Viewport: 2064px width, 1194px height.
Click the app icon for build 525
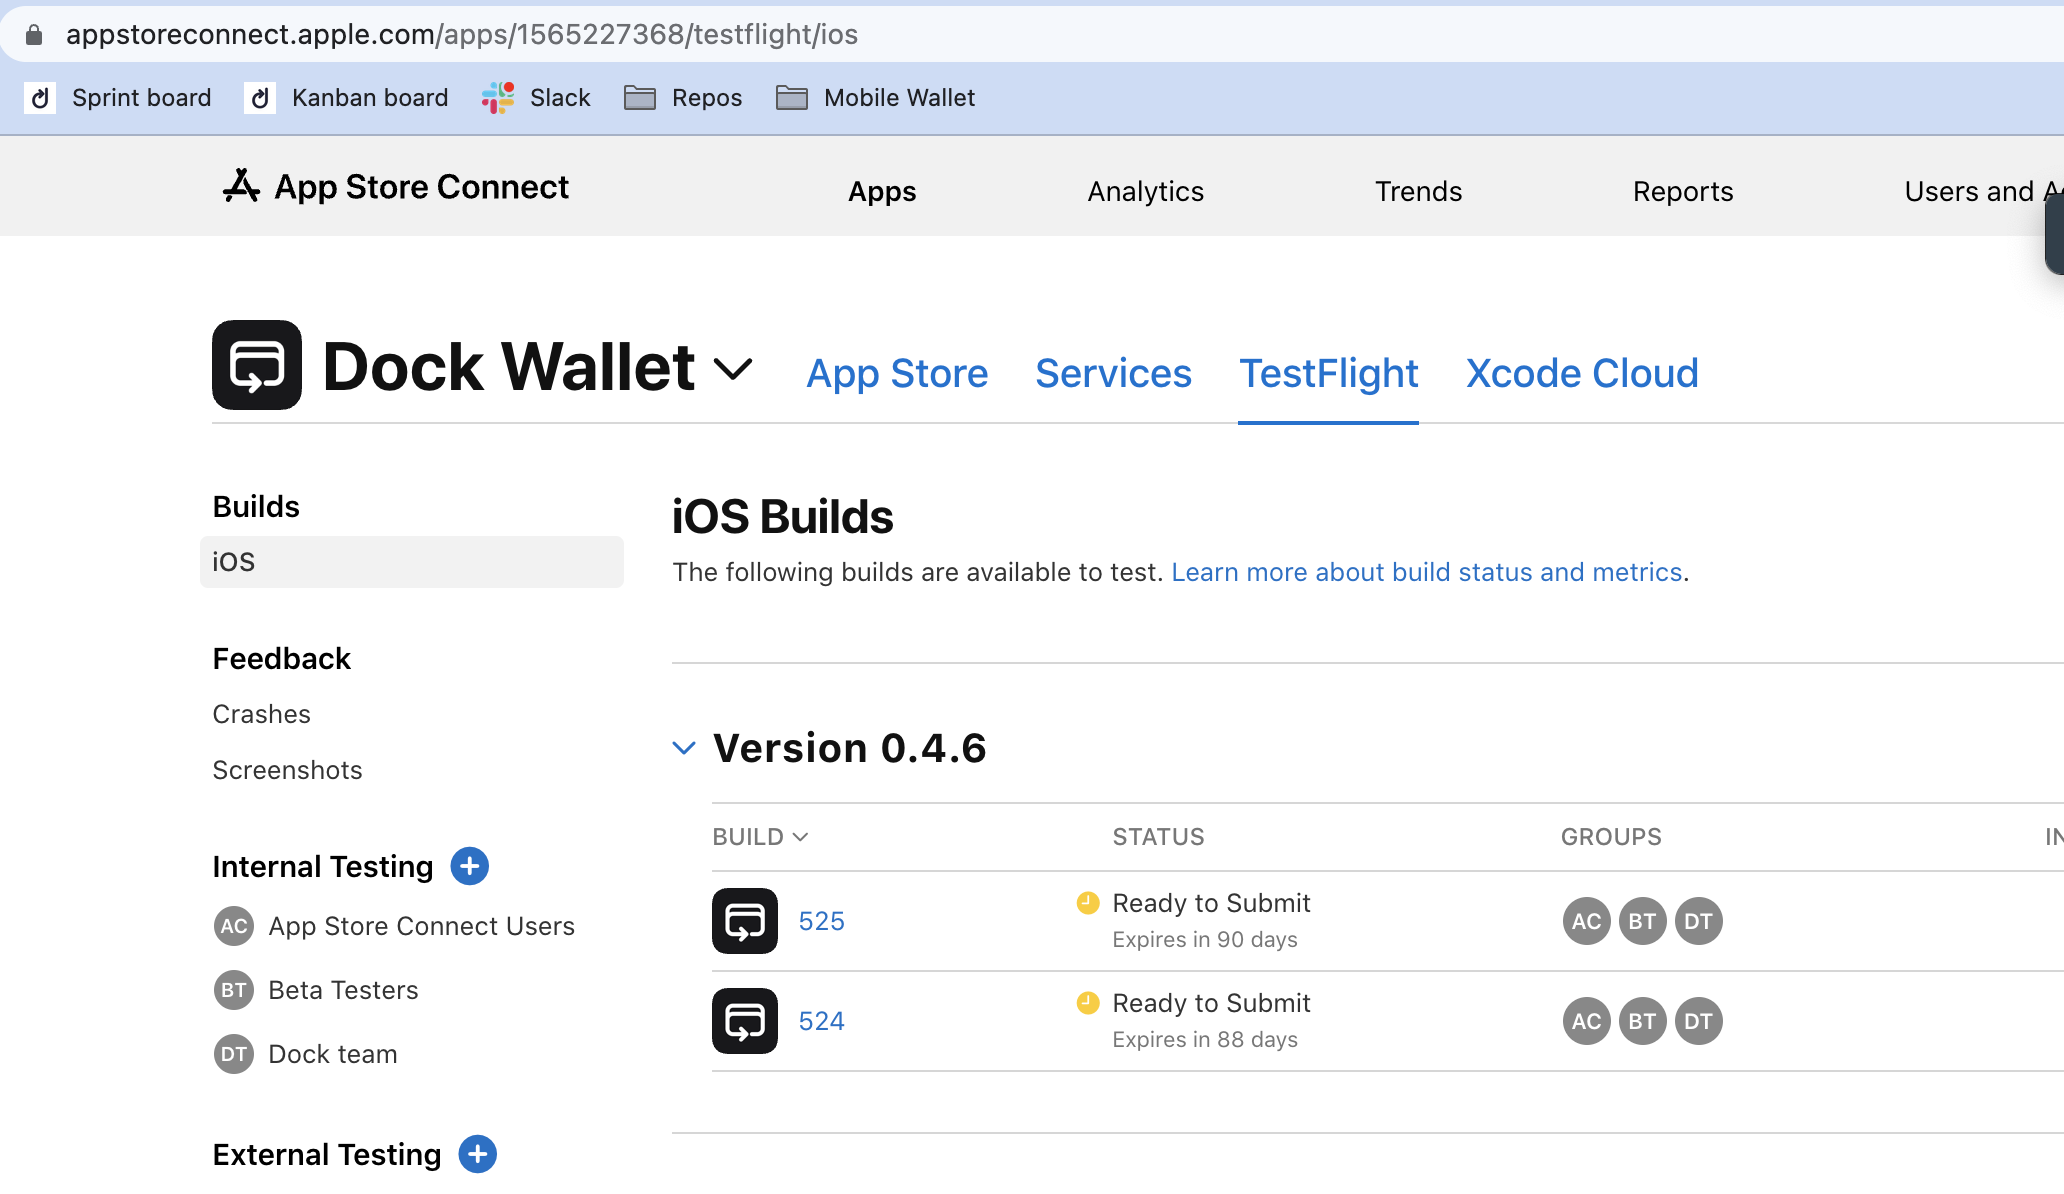click(745, 921)
